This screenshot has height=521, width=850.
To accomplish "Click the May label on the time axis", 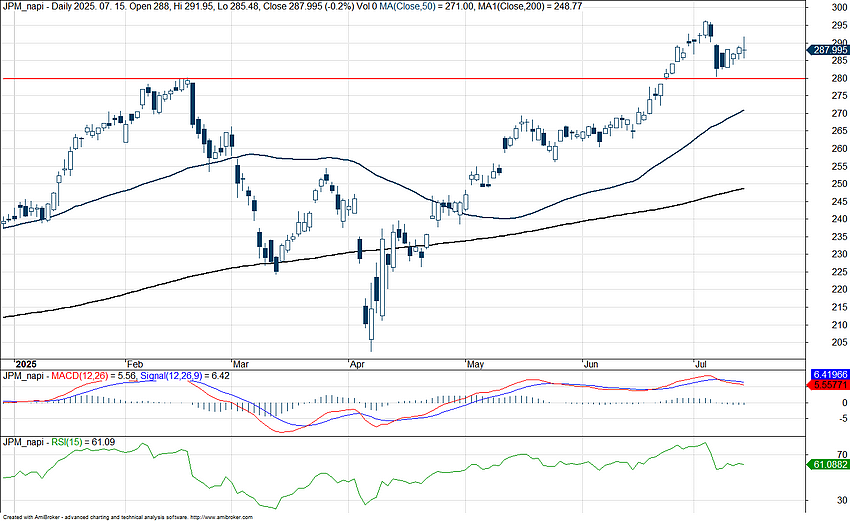I will tap(475, 364).
